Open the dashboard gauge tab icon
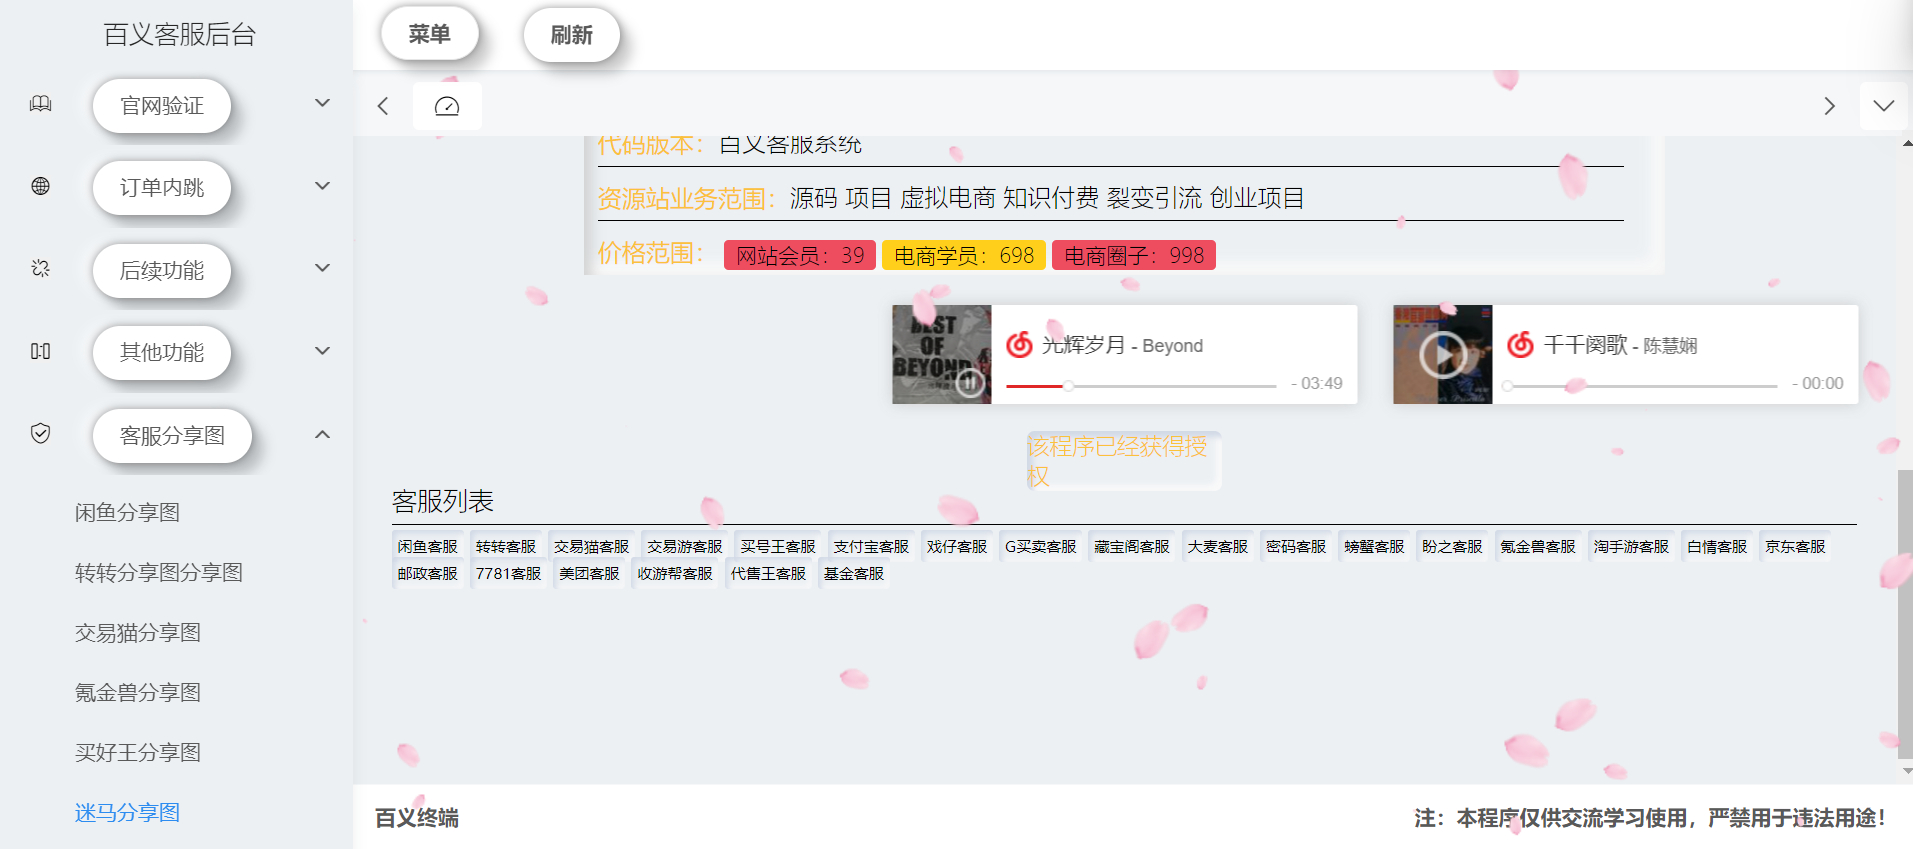The image size is (1913, 849). click(447, 106)
